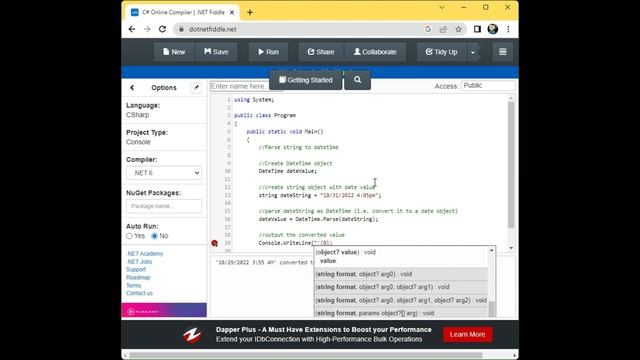Open the Chrome profile avatar
The image size is (640, 360).
point(493,29)
